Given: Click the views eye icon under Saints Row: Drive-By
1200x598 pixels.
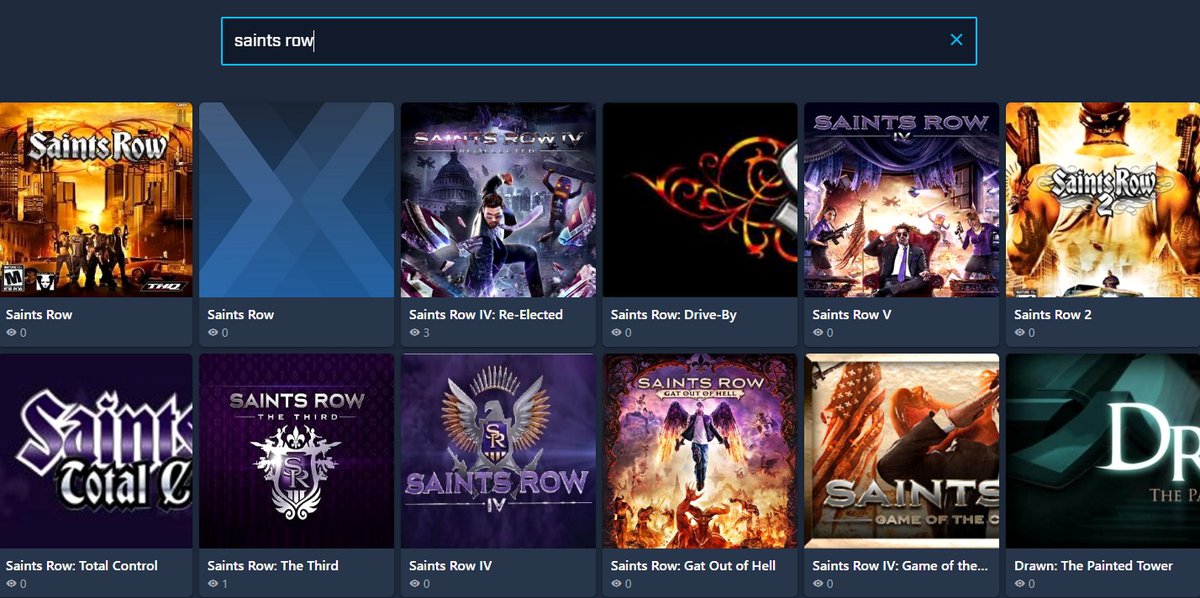Looking at the screenshot, I should click(x=616, y=333).
